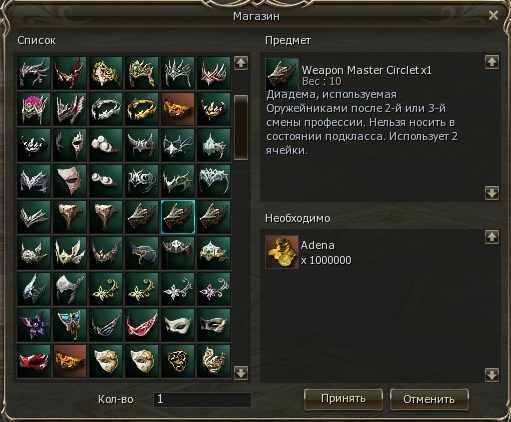This screenshot has width=511, height=422.
Task: Select the pink-haired skull circlet icon
Action: coord(34,109)
